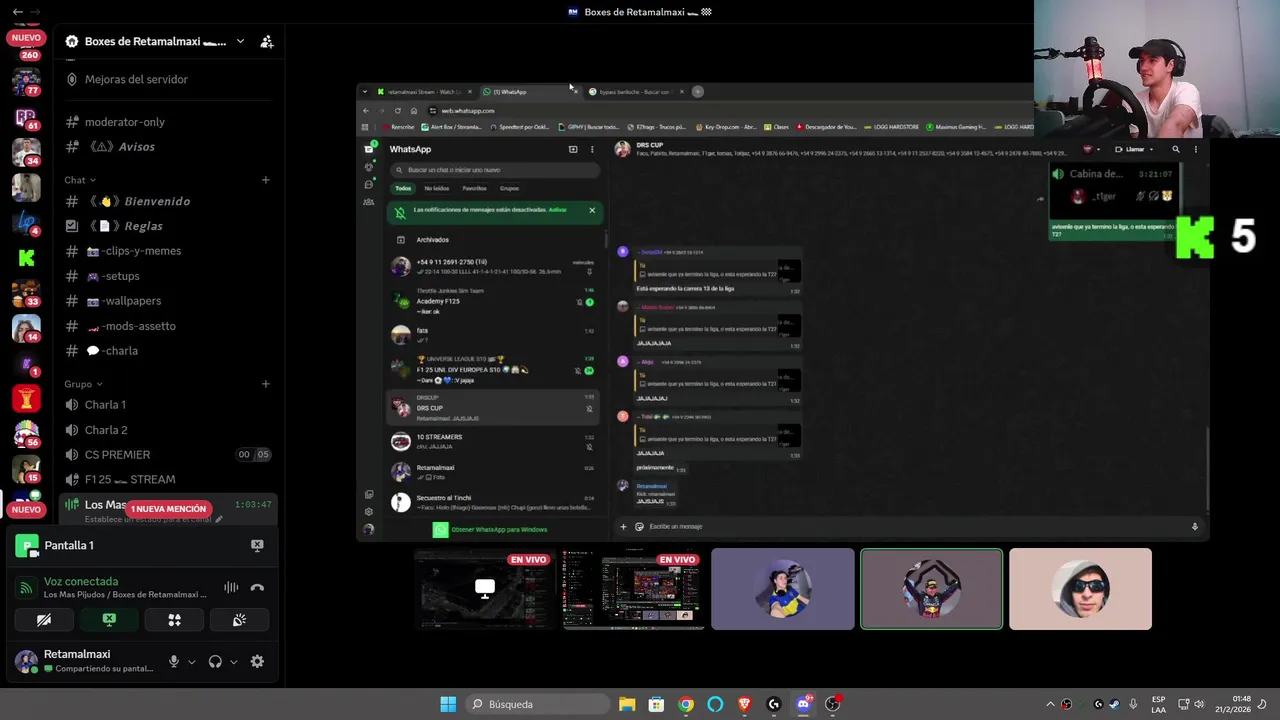Open the charla text channel
Image resolution: width=1280 pixels, height=720 pixels.
coord(167,351)
